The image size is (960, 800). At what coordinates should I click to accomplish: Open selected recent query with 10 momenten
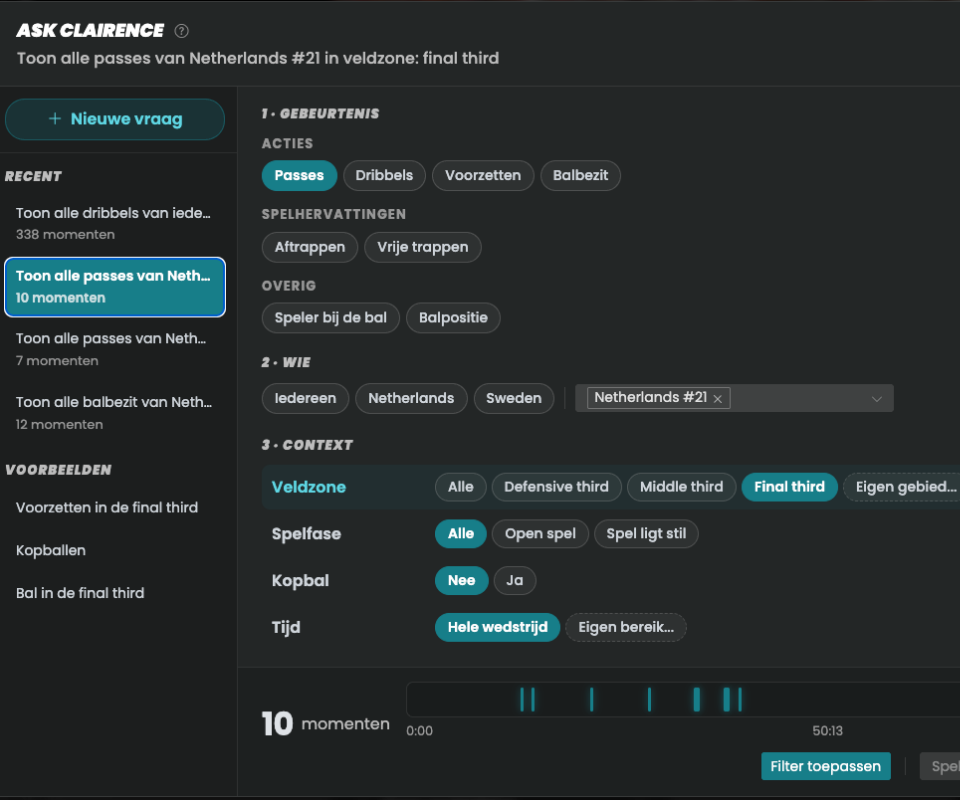click(x=115, y=287)
